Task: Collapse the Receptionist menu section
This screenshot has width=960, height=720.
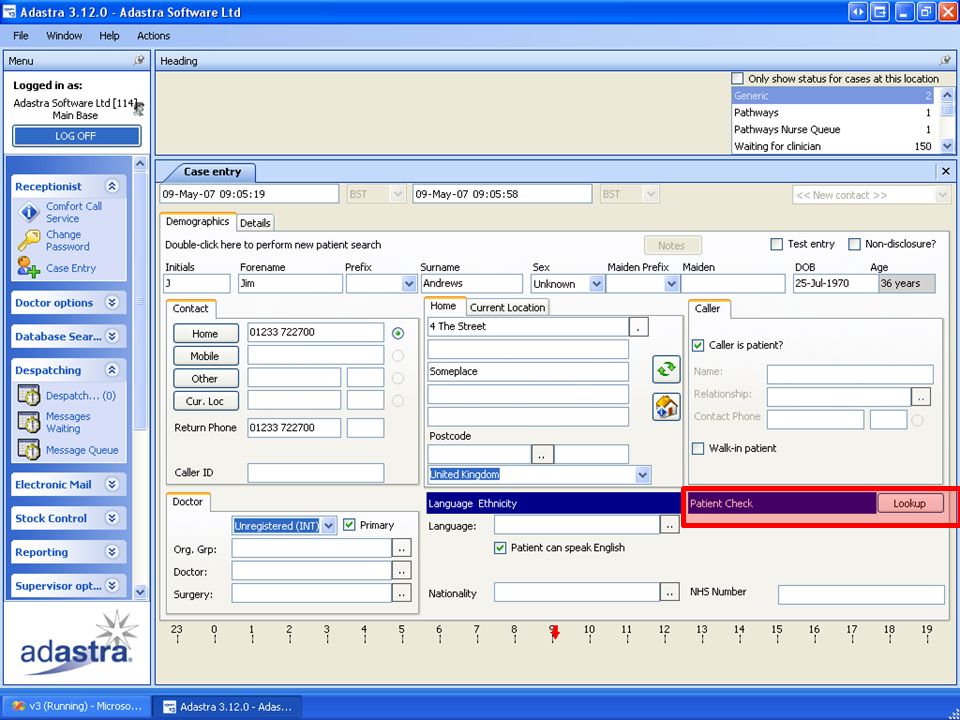Action: (112, 186)
